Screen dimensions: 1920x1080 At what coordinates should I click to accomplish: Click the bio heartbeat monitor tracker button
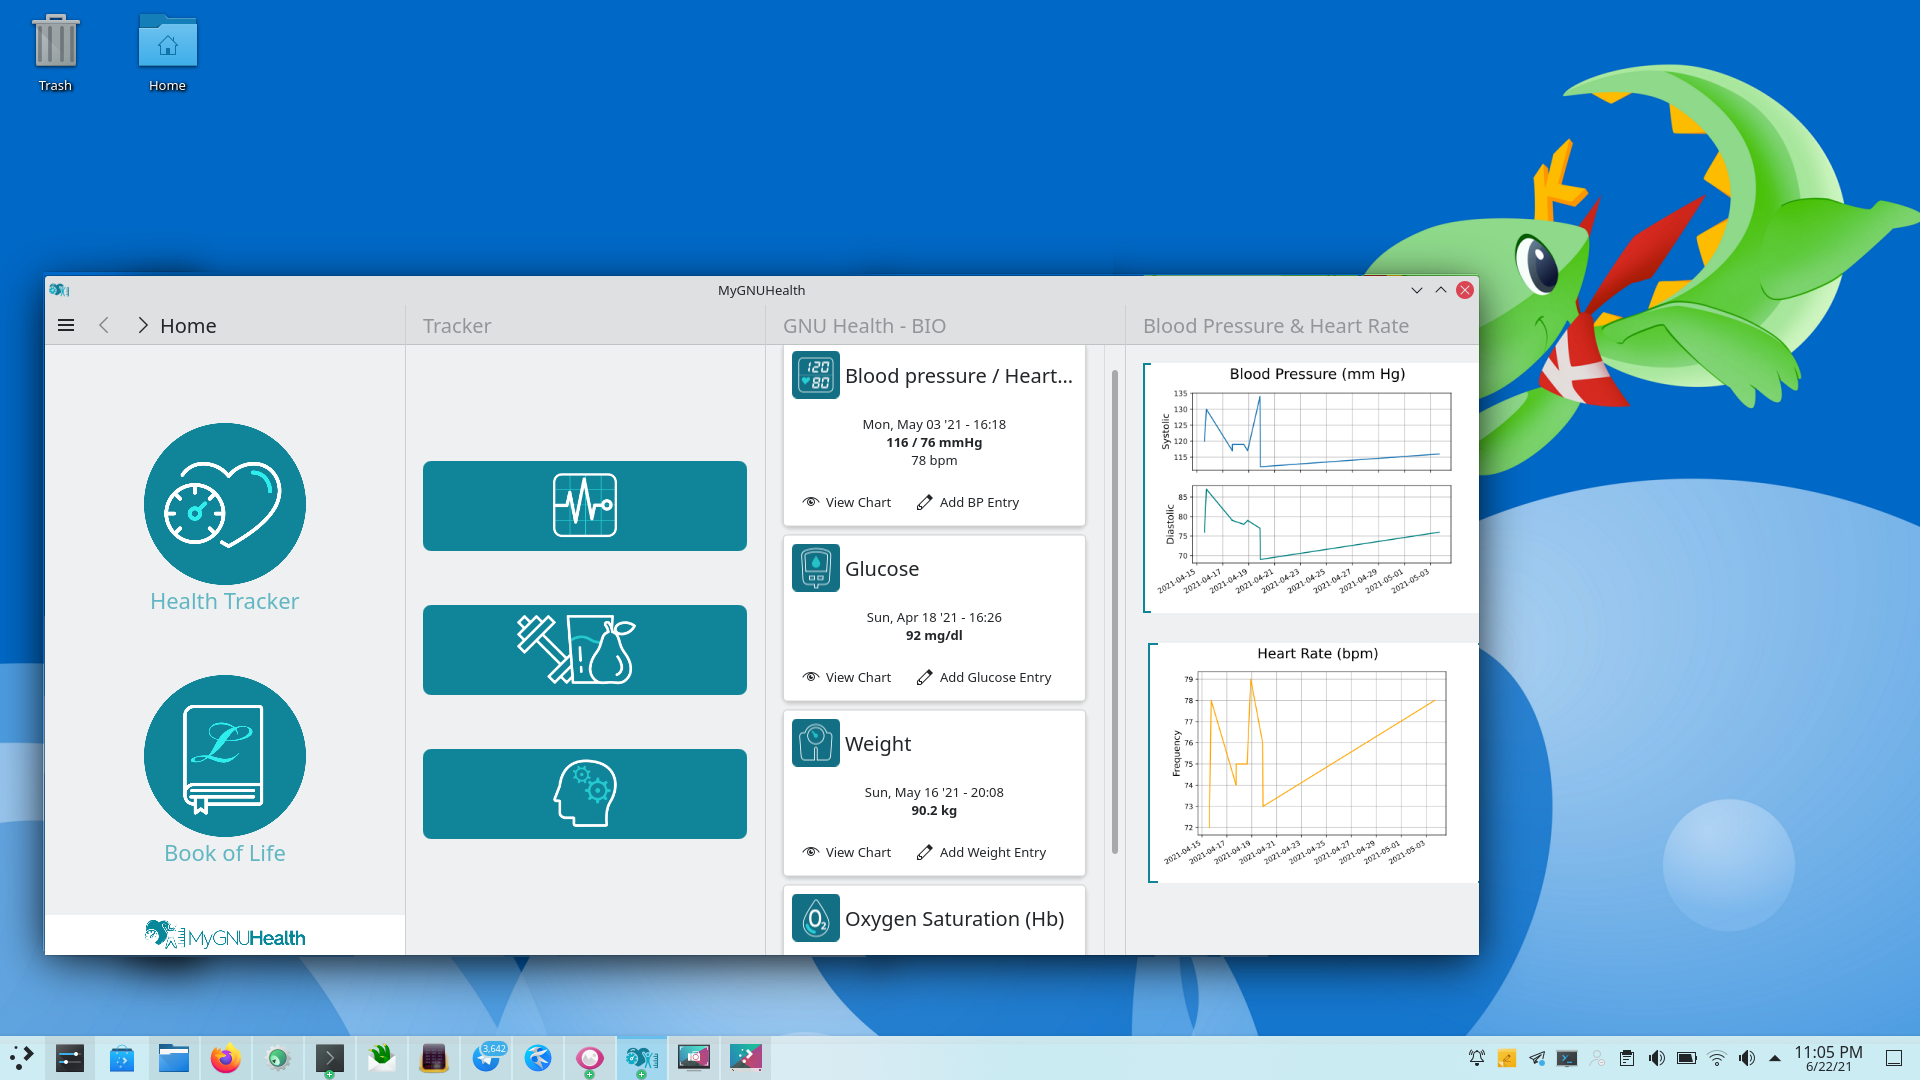pos(584,506)
